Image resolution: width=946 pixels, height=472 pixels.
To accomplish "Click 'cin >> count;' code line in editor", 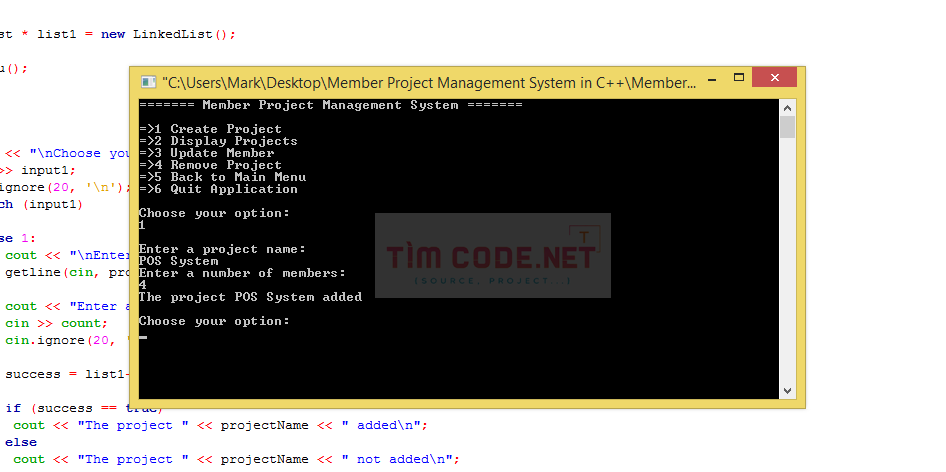I will (x=56, y=323).
